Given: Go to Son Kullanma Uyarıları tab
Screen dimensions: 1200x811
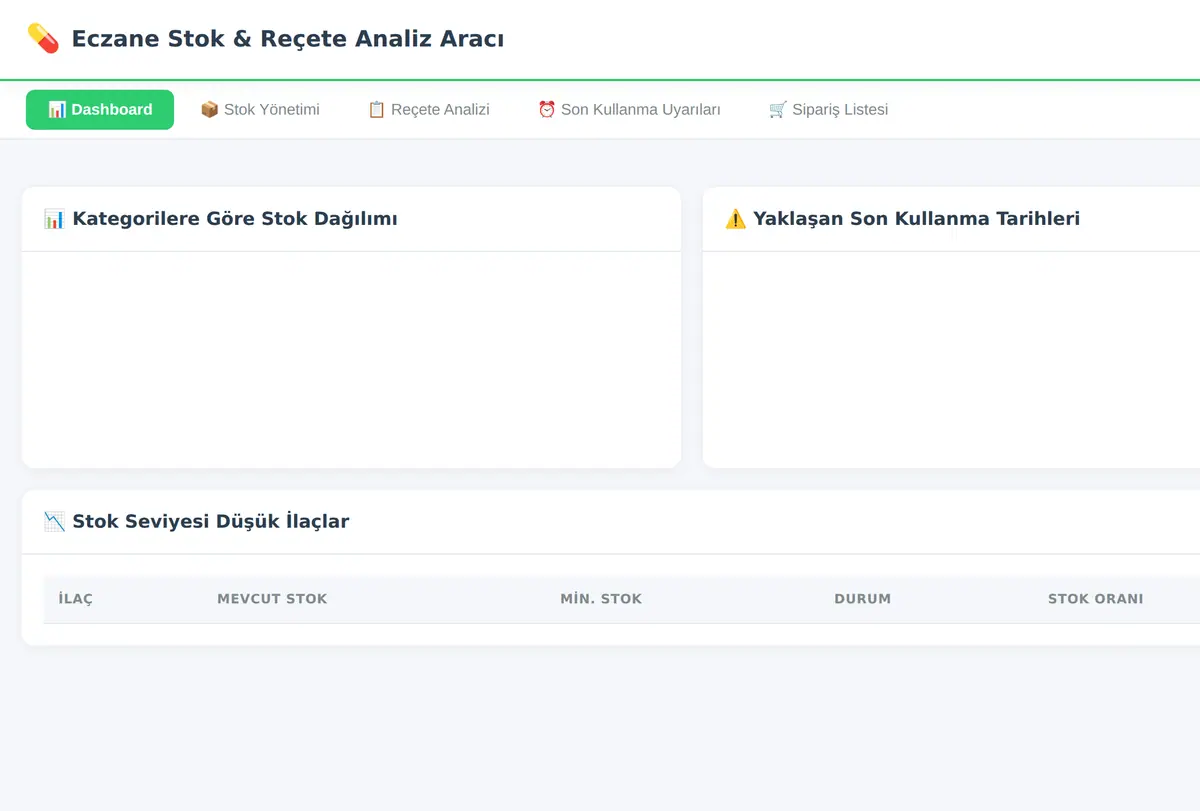Looking at the screenshot, I should tap(629, 110).
